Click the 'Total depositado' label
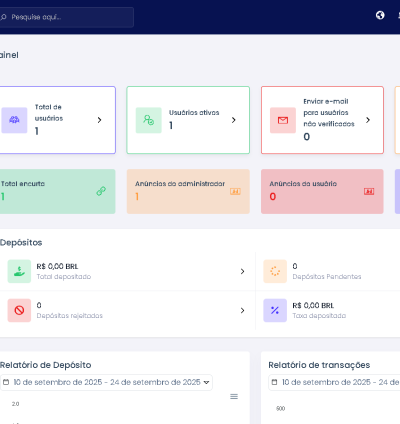The width and height of the screenshot is (400, 424). [64, 277]
